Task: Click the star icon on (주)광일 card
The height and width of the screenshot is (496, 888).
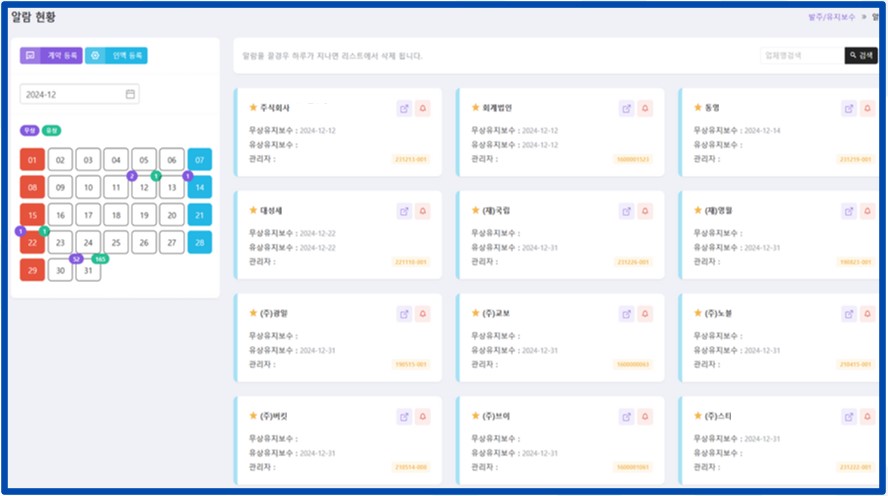Action: coord(253,313)
